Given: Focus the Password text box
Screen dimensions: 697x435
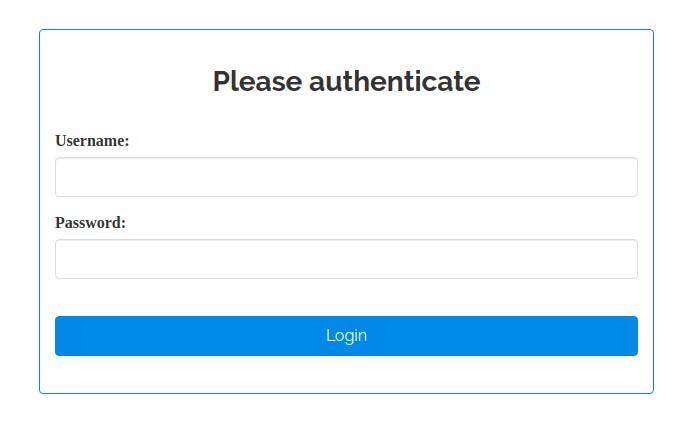Looking at the screenshot, I should (346, 259).
